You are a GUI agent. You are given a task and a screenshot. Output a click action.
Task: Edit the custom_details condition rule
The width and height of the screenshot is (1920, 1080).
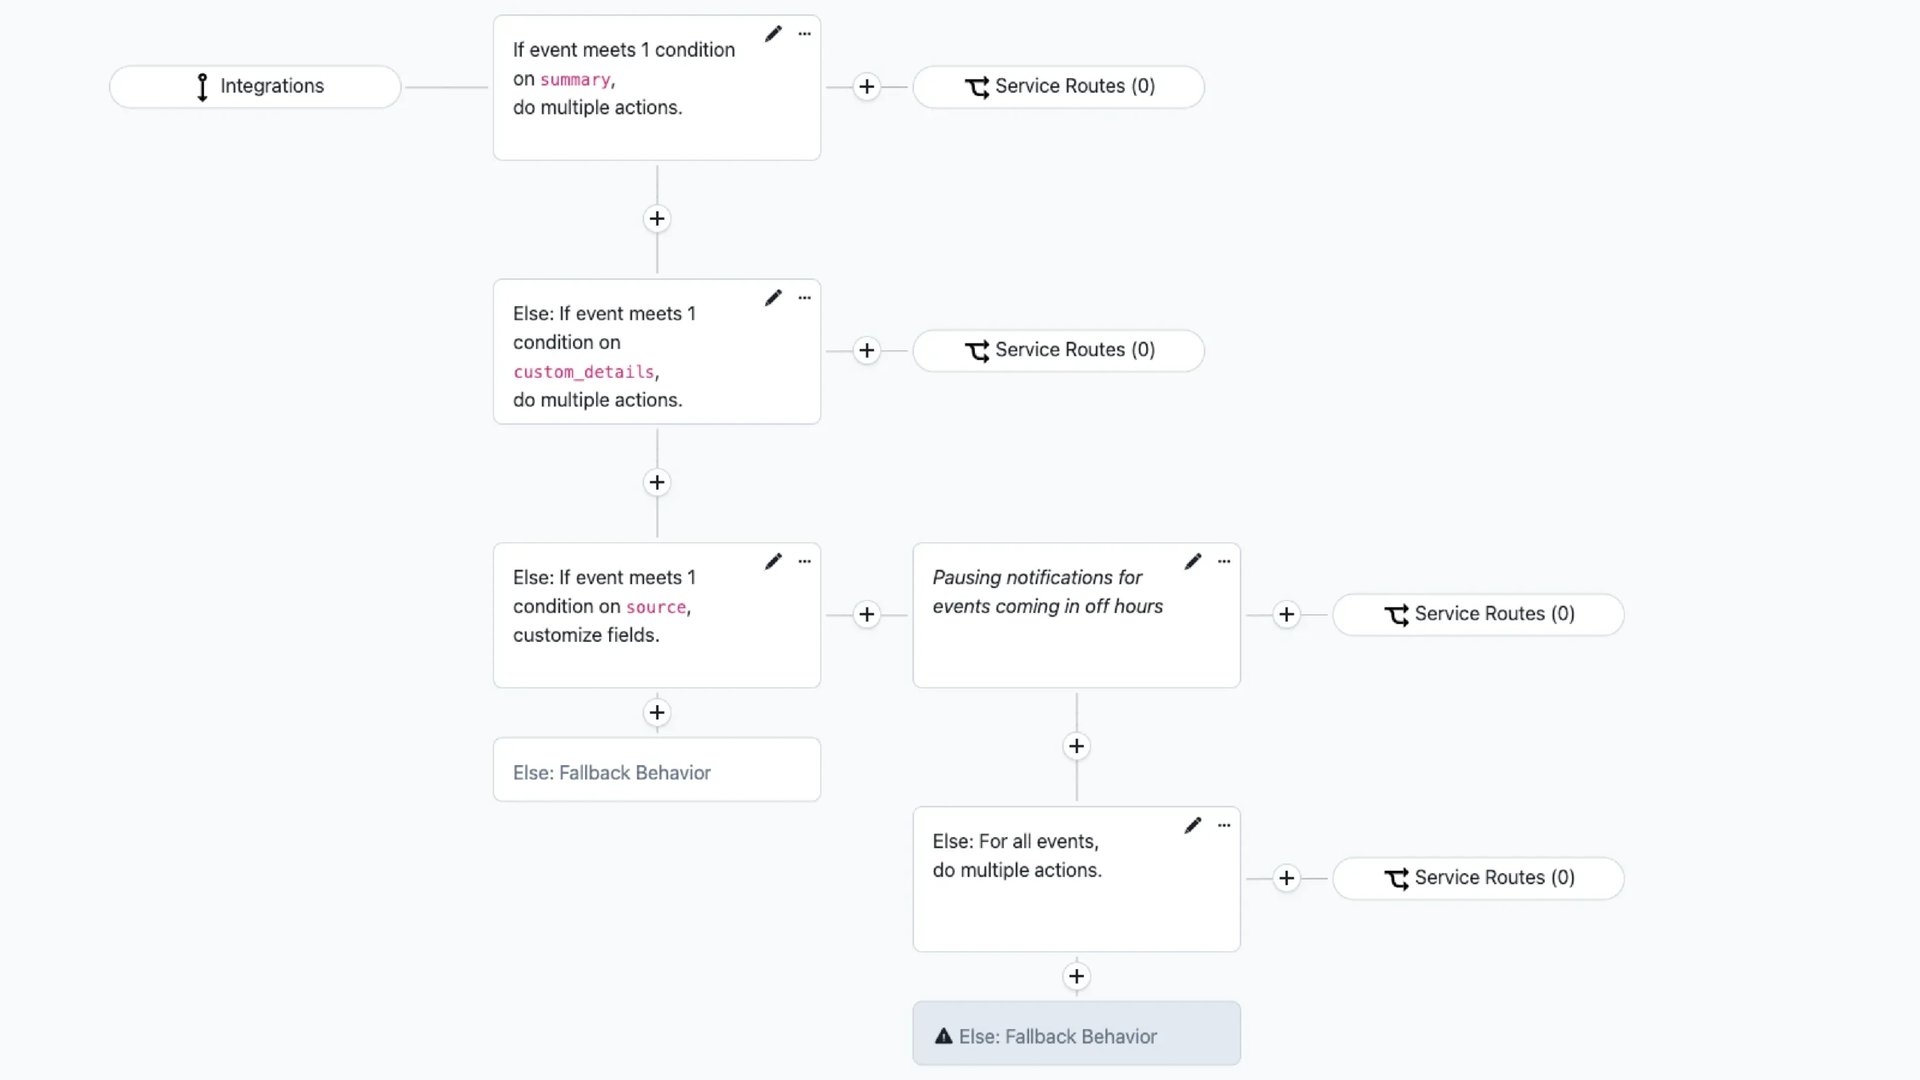point(773,297)
